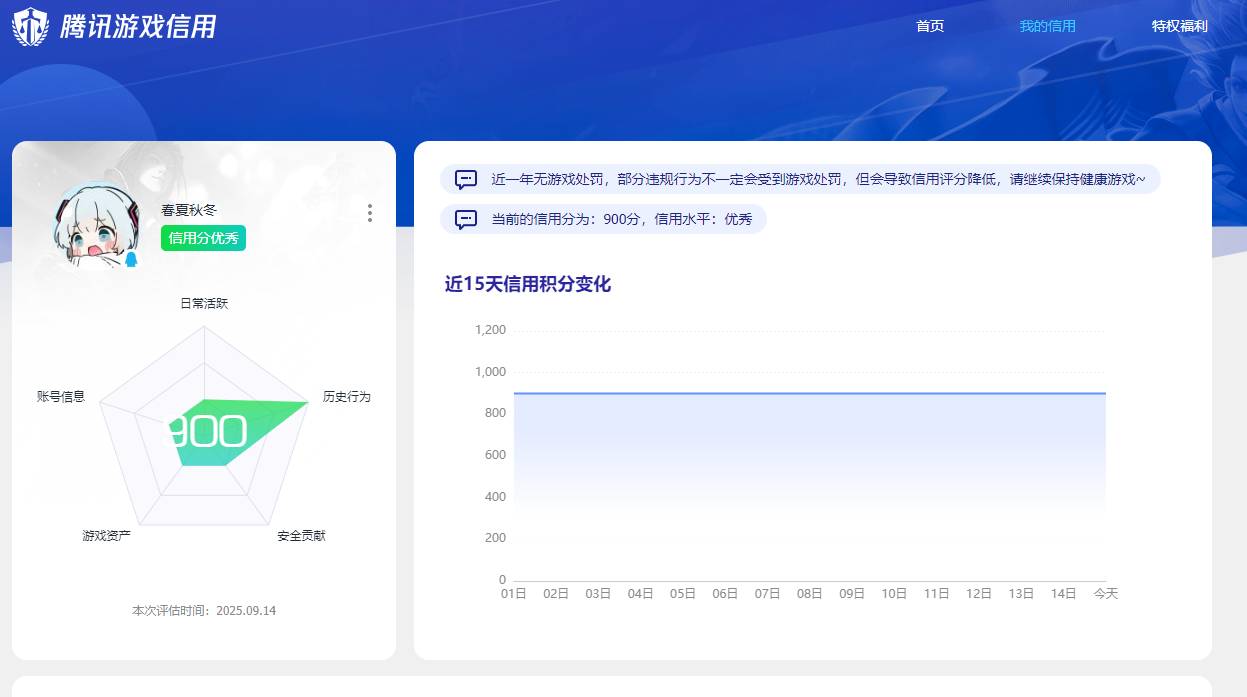Screen dimensions: 1247x697
Task: Click the credit score line at 今天 on the chart
Action: pos(1105,393)
